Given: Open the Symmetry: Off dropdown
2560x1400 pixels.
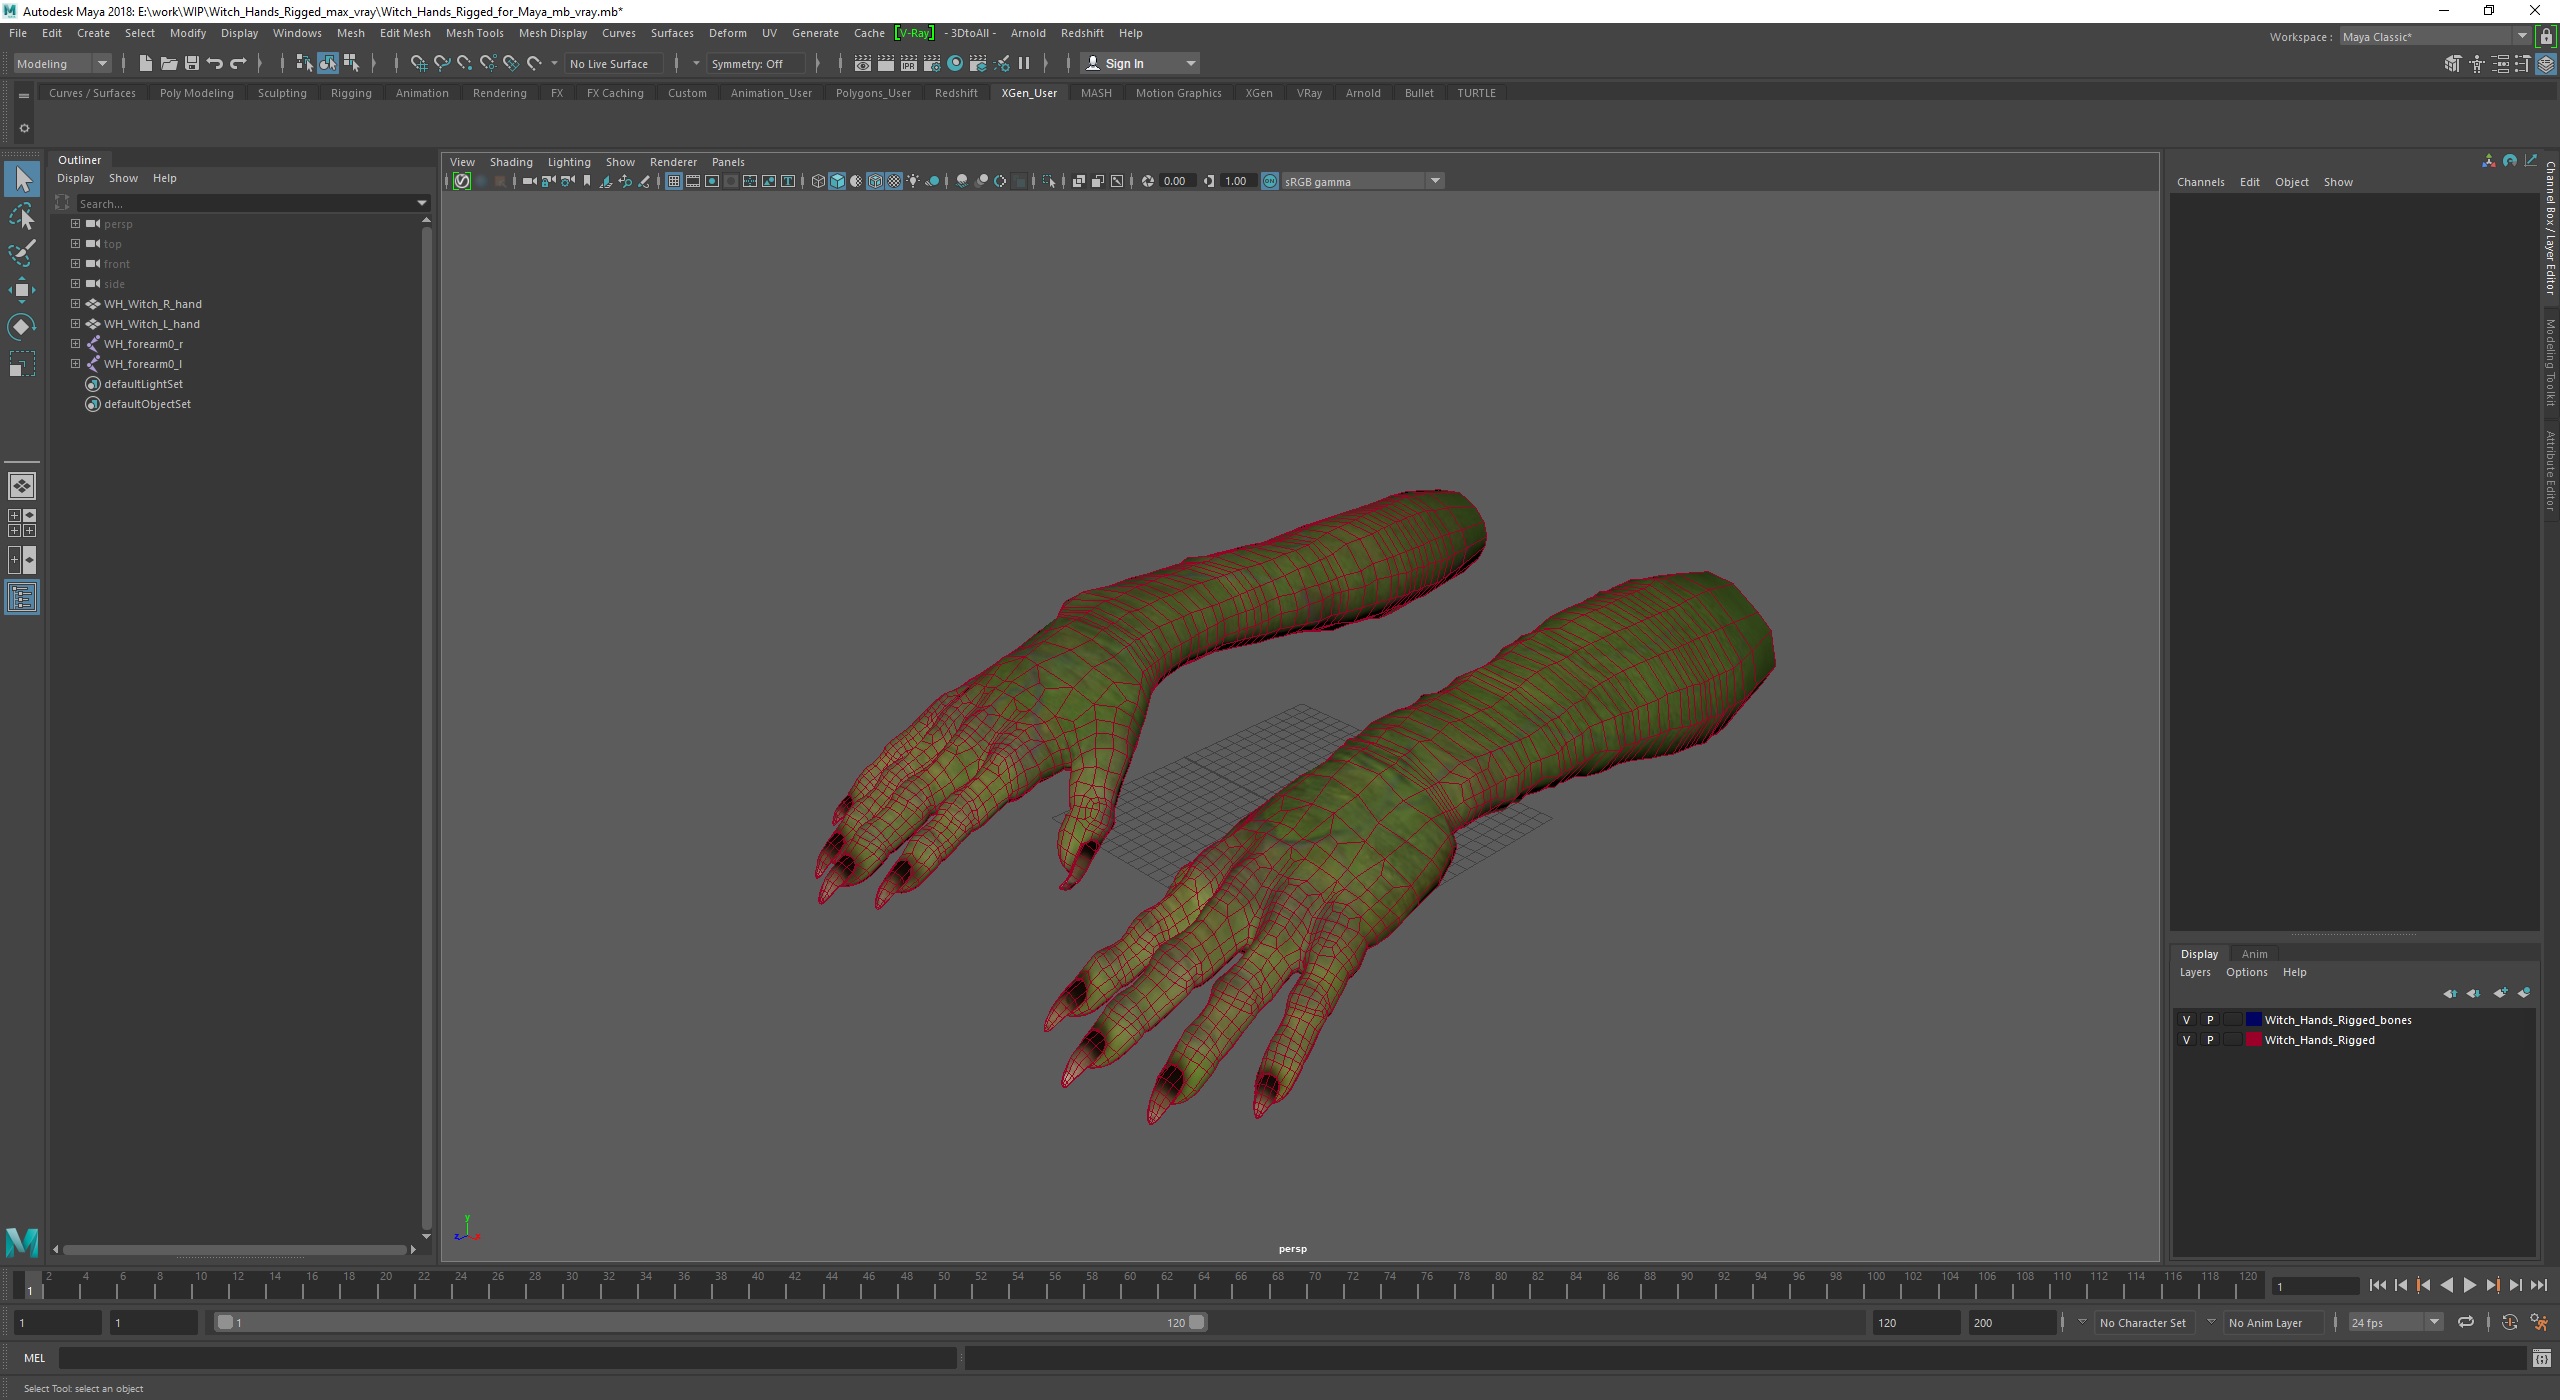Looking at the screenshot, I should 757,63.
